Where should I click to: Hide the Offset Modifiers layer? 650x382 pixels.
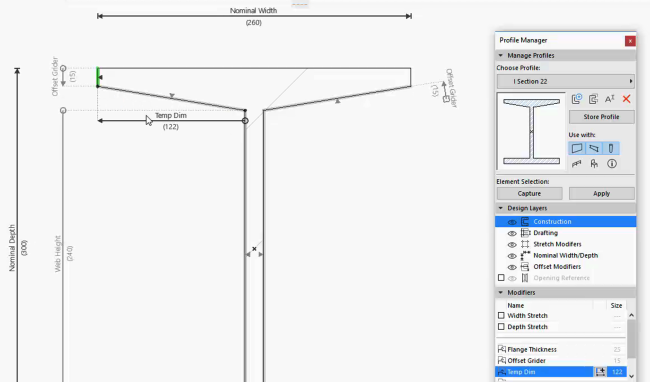(512, 267)
